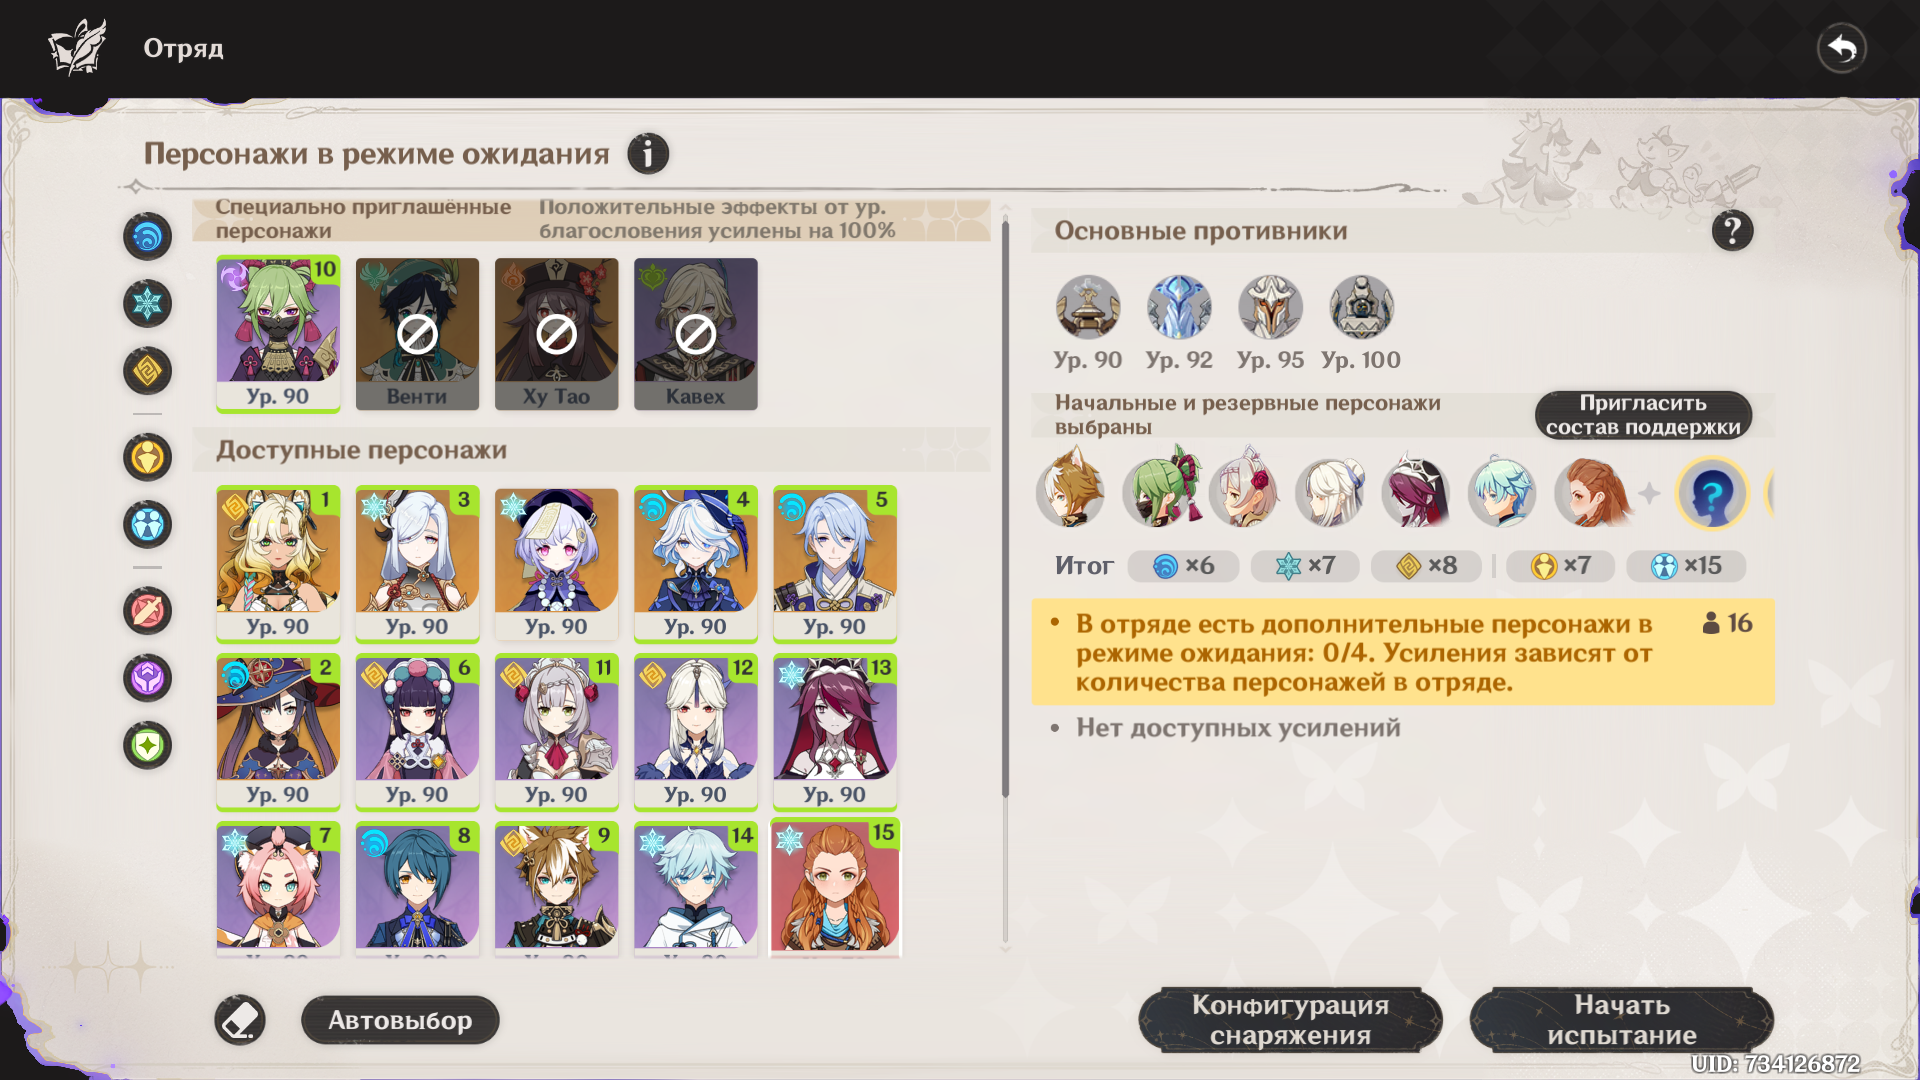Toggle the Dendro element filter icon
The width and height of the screenshot is (1920, 1080).
tap(148, 745)
